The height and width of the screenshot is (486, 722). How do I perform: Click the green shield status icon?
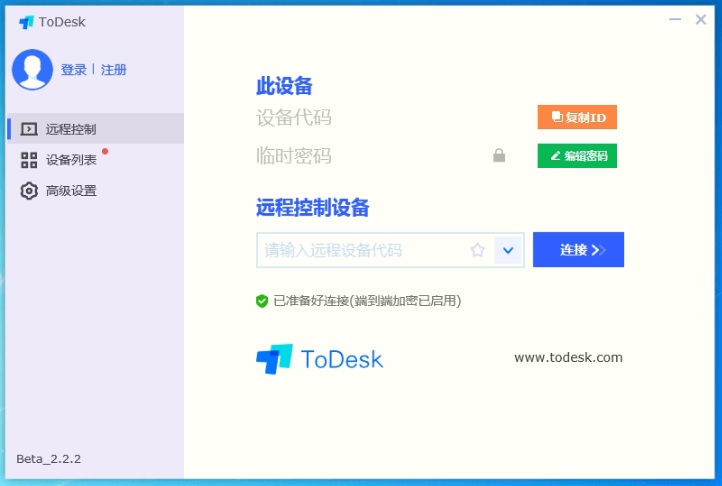coord(262,301)
